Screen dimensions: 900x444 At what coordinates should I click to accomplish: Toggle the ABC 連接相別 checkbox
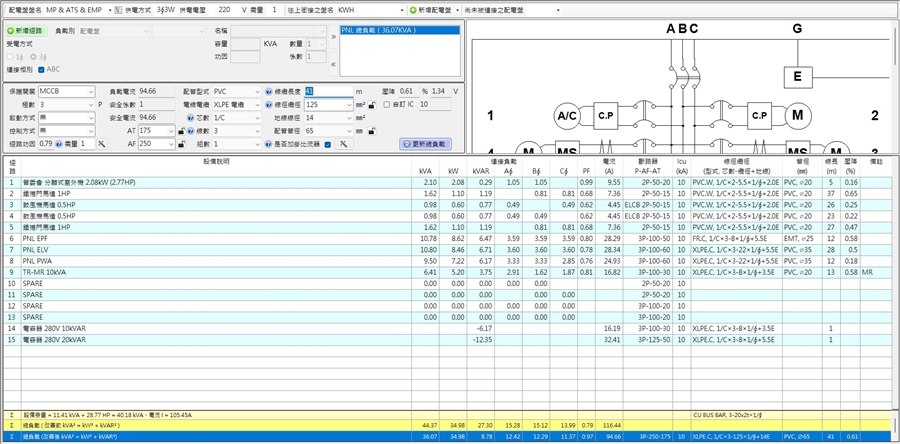tap(41, 69)
